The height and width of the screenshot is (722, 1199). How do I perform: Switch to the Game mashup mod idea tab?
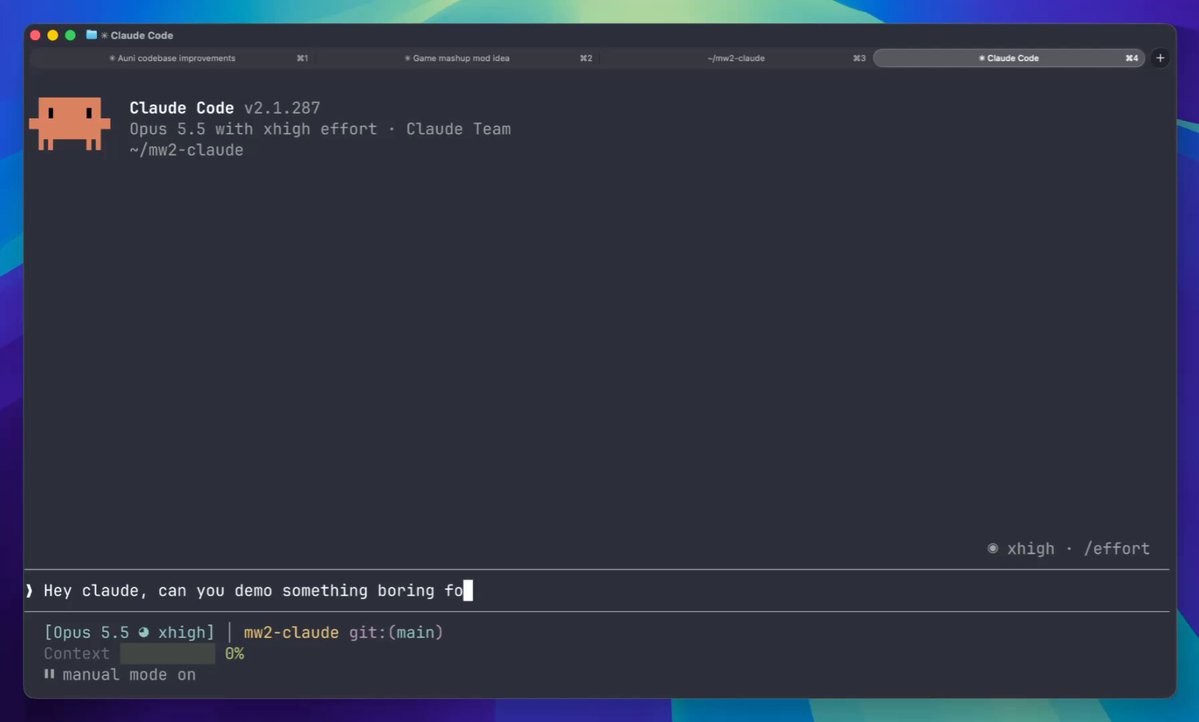point(457,58)
